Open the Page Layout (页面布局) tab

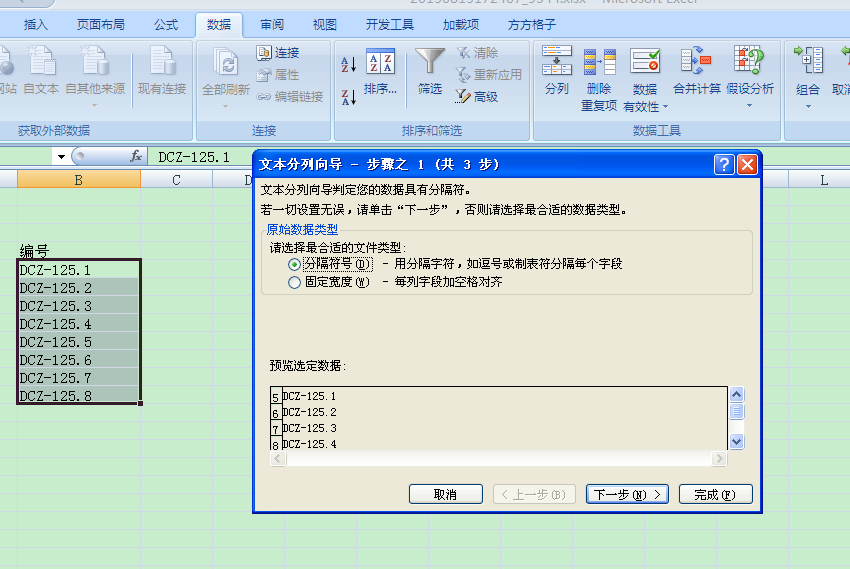(x=101, y=24)
